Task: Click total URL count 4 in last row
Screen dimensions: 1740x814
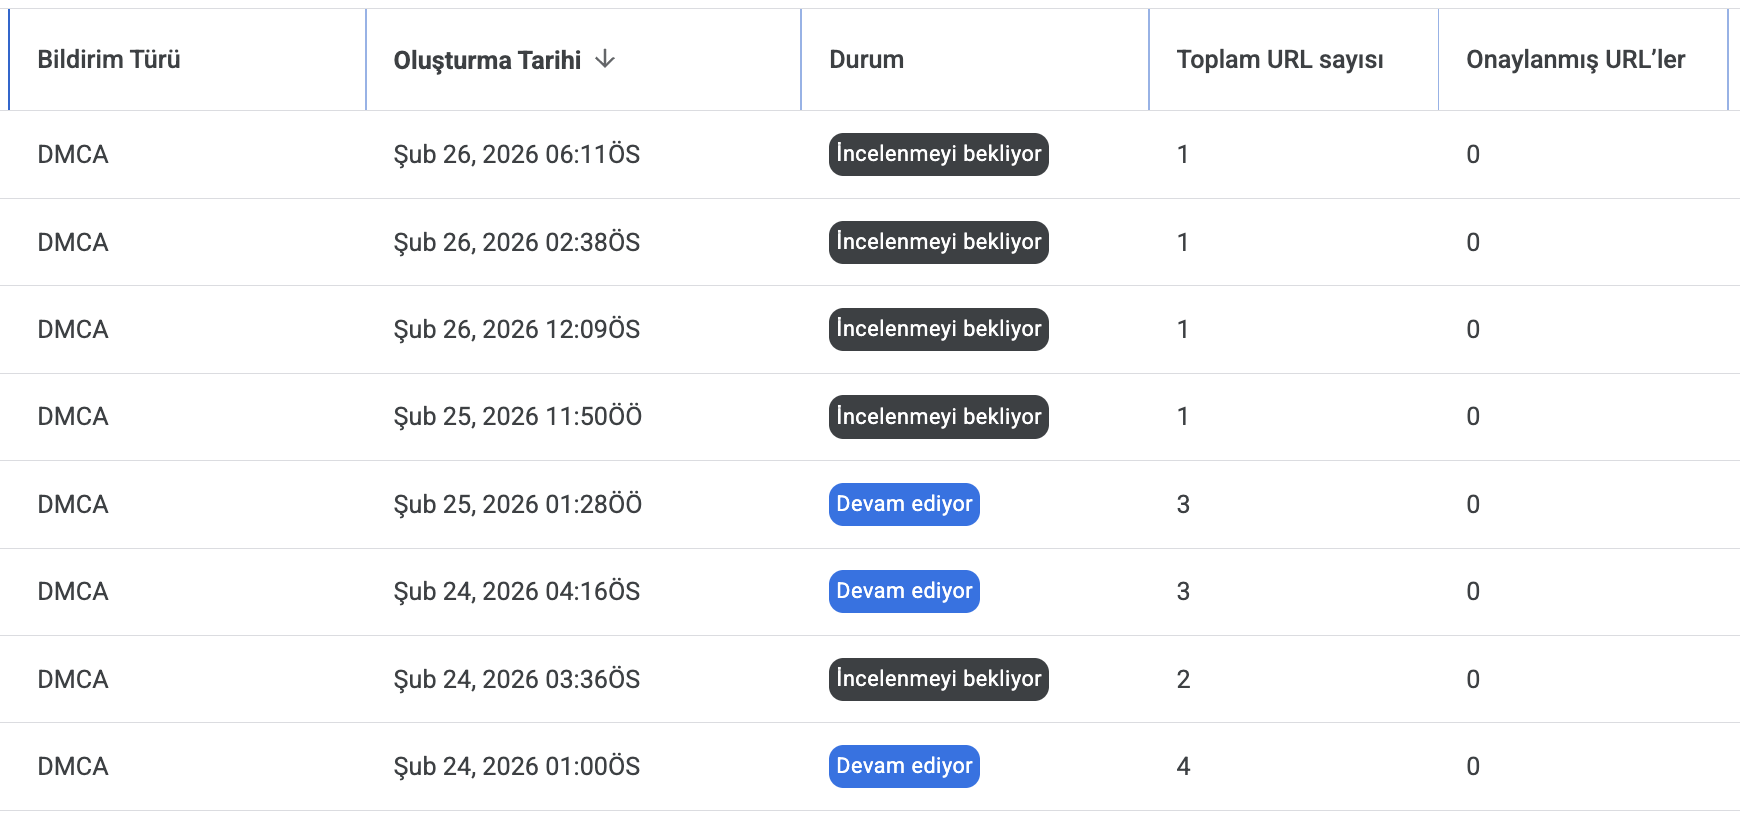Action: tap(1183, 766)
